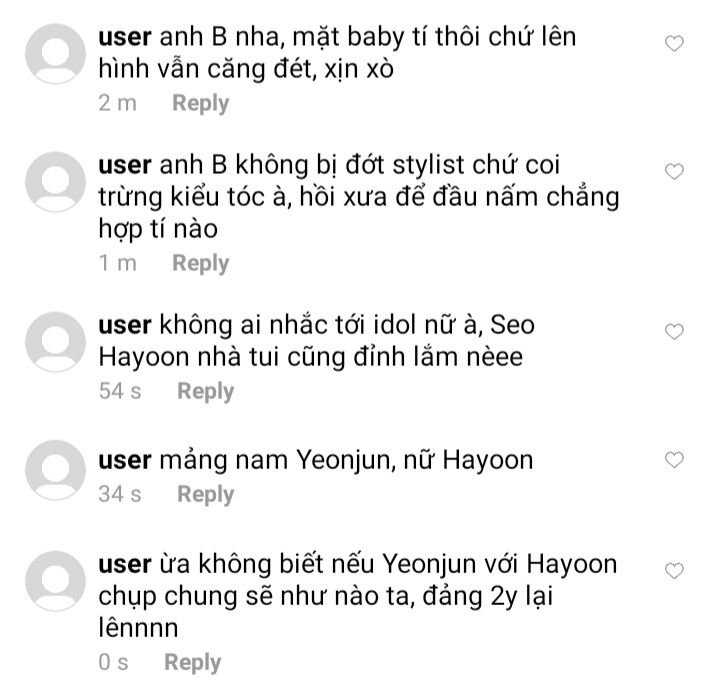The height and width of the screenshot is (683, 720).
Task: Open avatar of the 'idol nữ' commenter
Action: coord(56,342)
